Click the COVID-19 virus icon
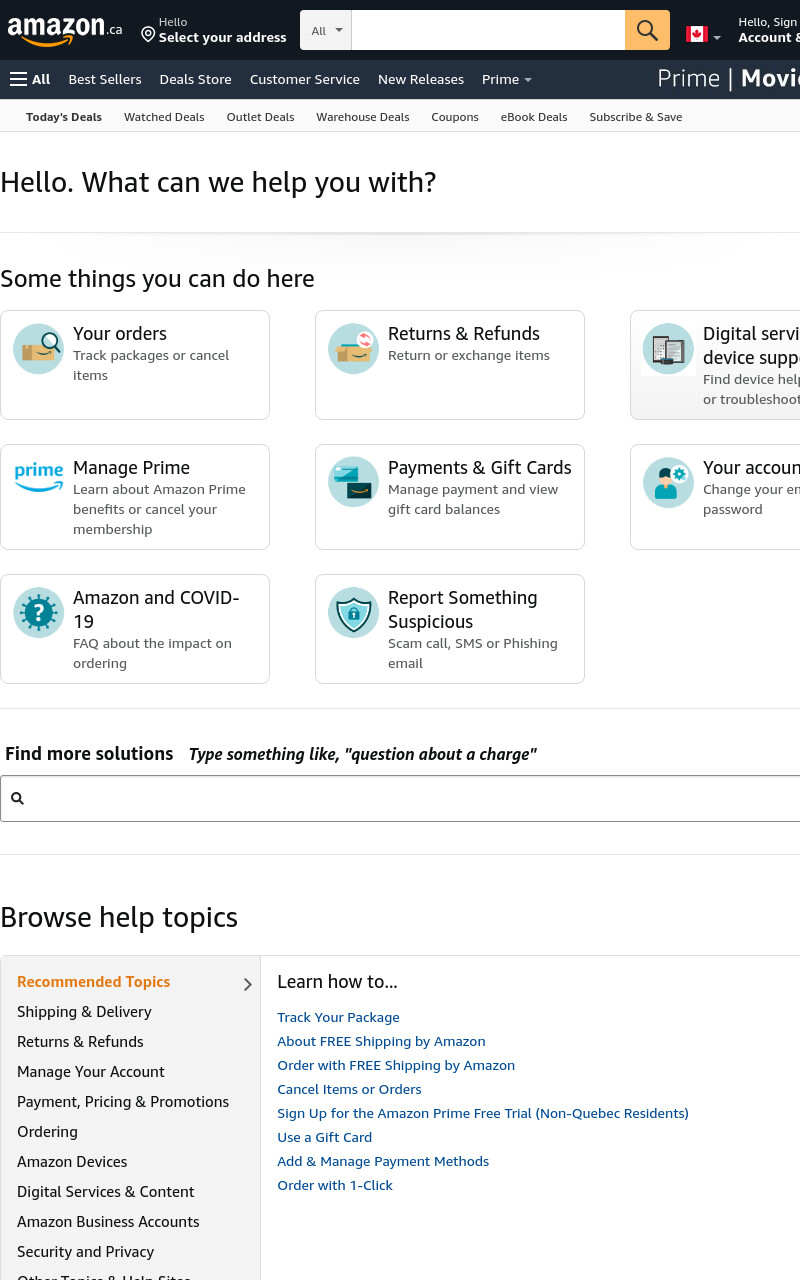Image resolution: width=800 pixels, height=1280 pixels. coord(38,613)
